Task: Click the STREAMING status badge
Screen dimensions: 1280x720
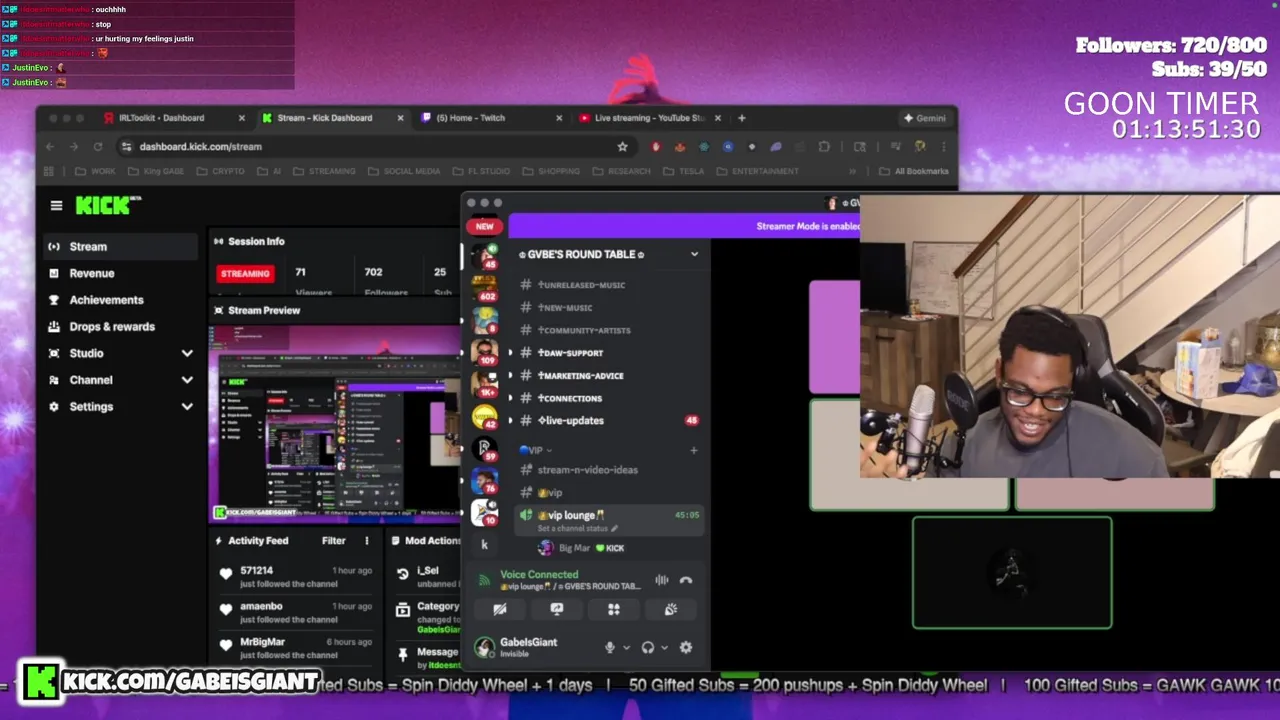Action: pos(245,273)
